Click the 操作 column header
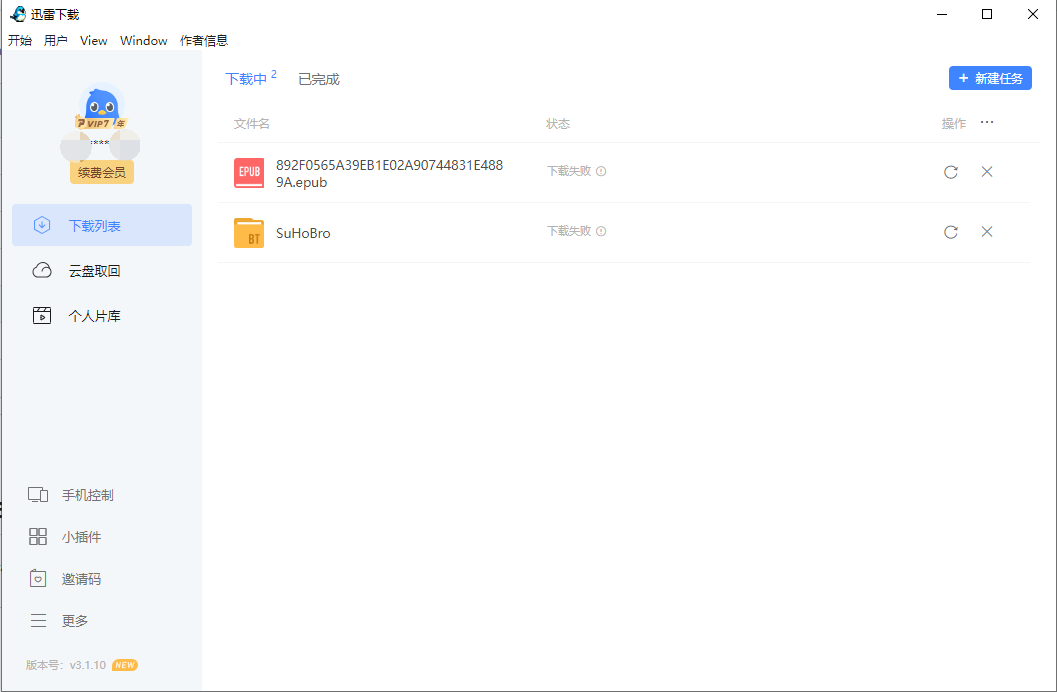 (954, 123)
